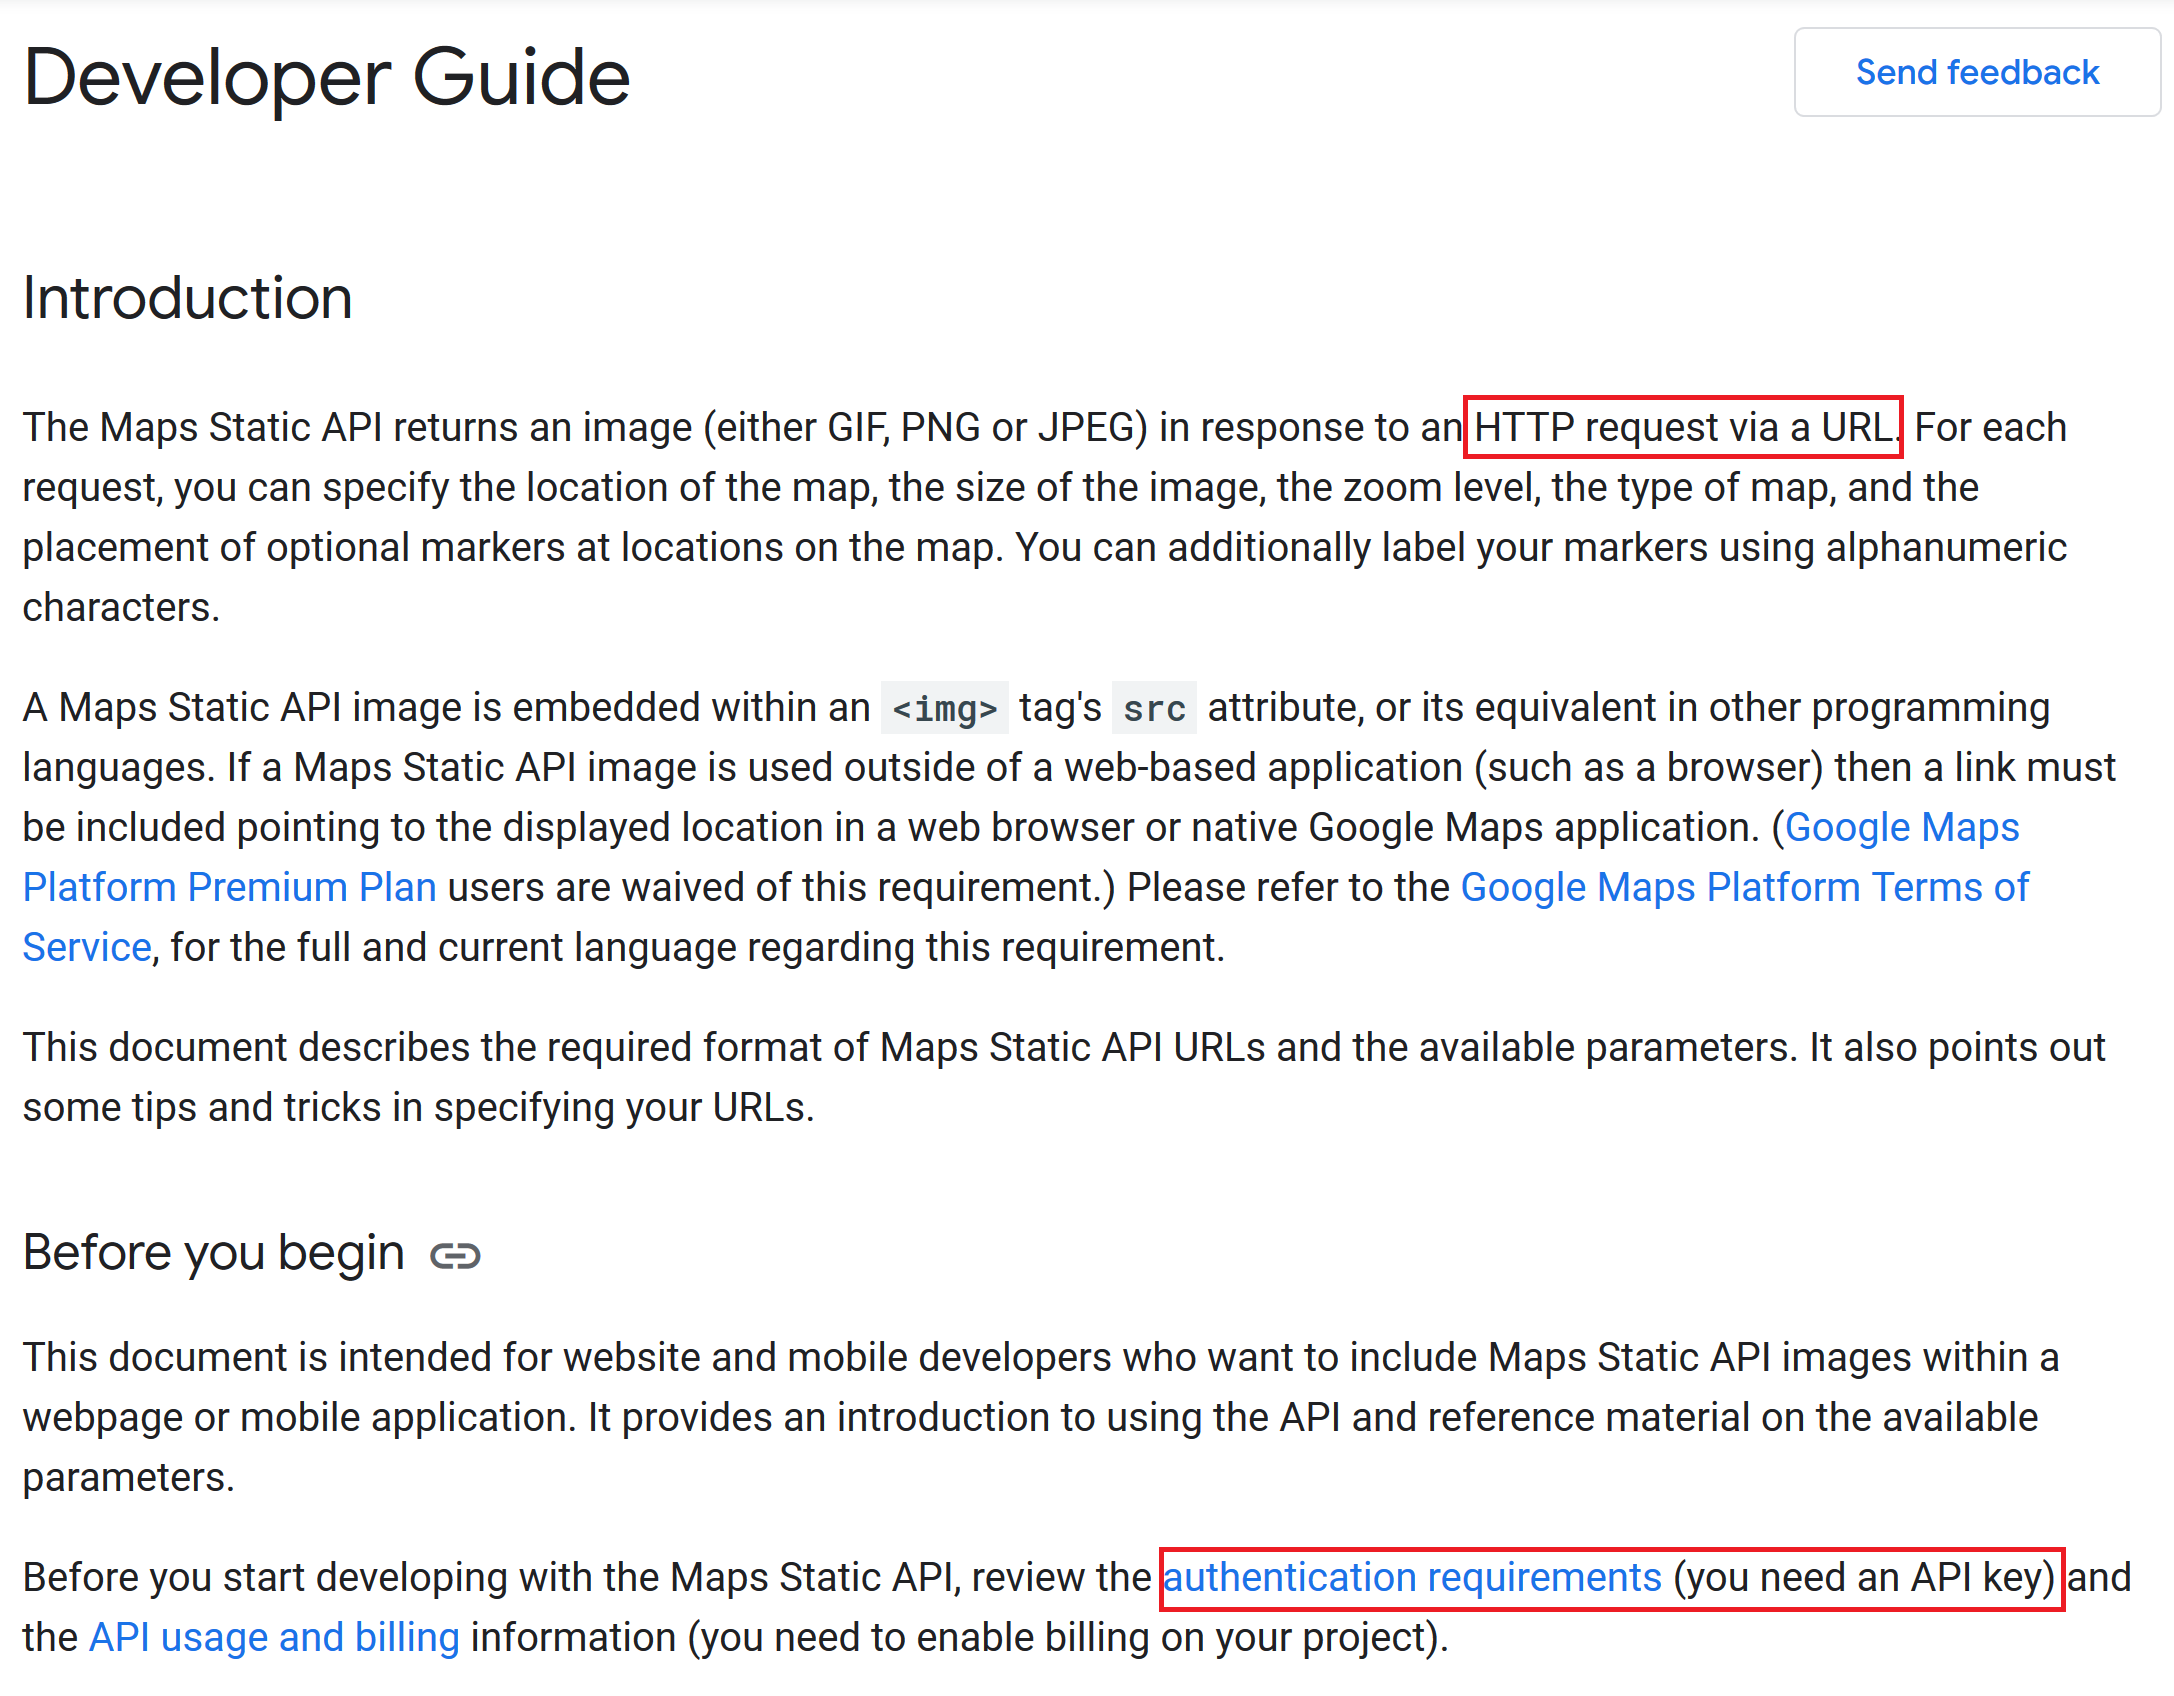Open Google Maps Platform Terms of Service link

[1744, 887]
